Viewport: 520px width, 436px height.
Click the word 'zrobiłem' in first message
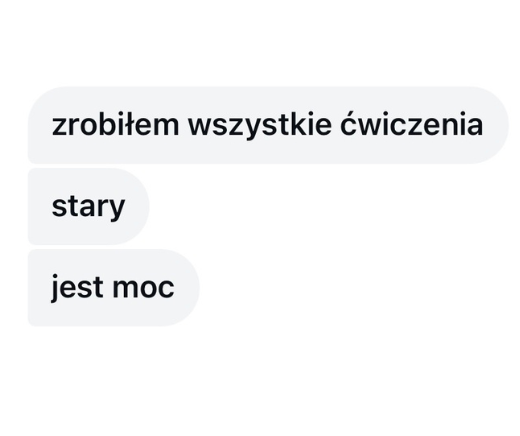tap(115, 125)
